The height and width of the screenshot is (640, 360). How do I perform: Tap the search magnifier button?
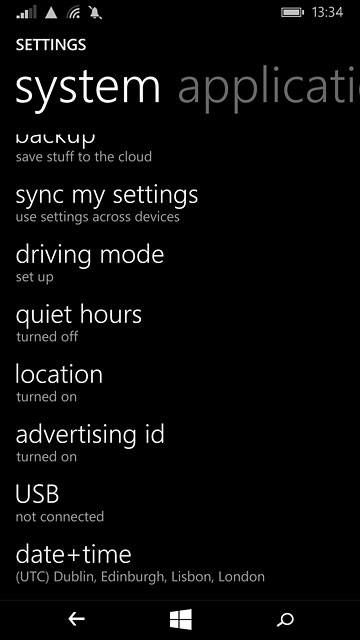click(x=285, y=619)
